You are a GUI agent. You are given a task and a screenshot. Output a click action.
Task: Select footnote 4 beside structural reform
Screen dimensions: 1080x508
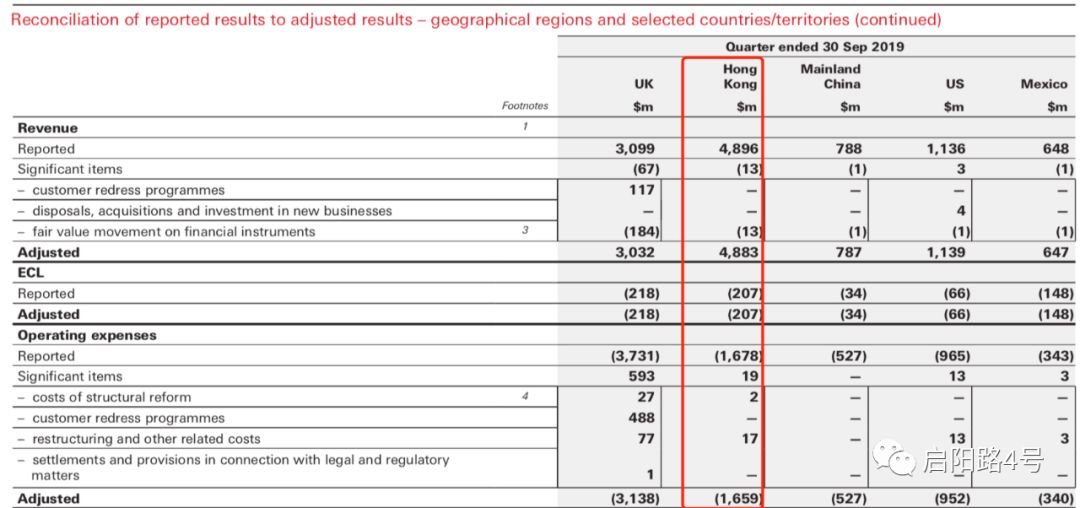525,396
